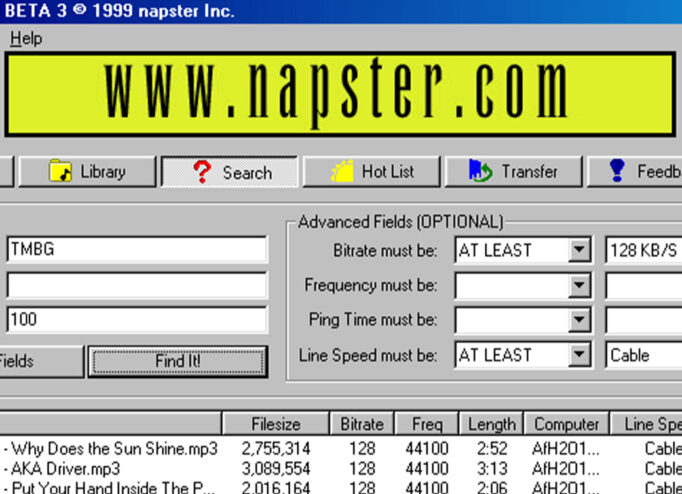Image resolution: width=682 pixels, height=494 pixels.
Task: Click the Transfer arrows icon
Action: coord(480,171)
